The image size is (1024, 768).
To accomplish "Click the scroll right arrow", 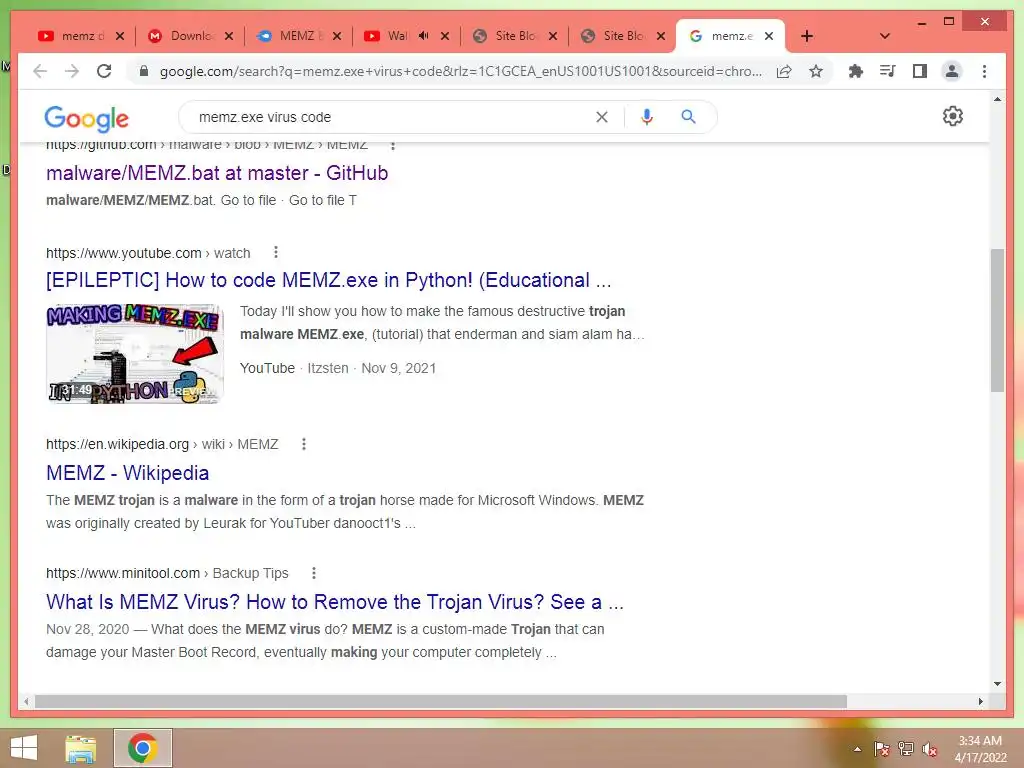I will pyautogui.click(x=980, y=701).
